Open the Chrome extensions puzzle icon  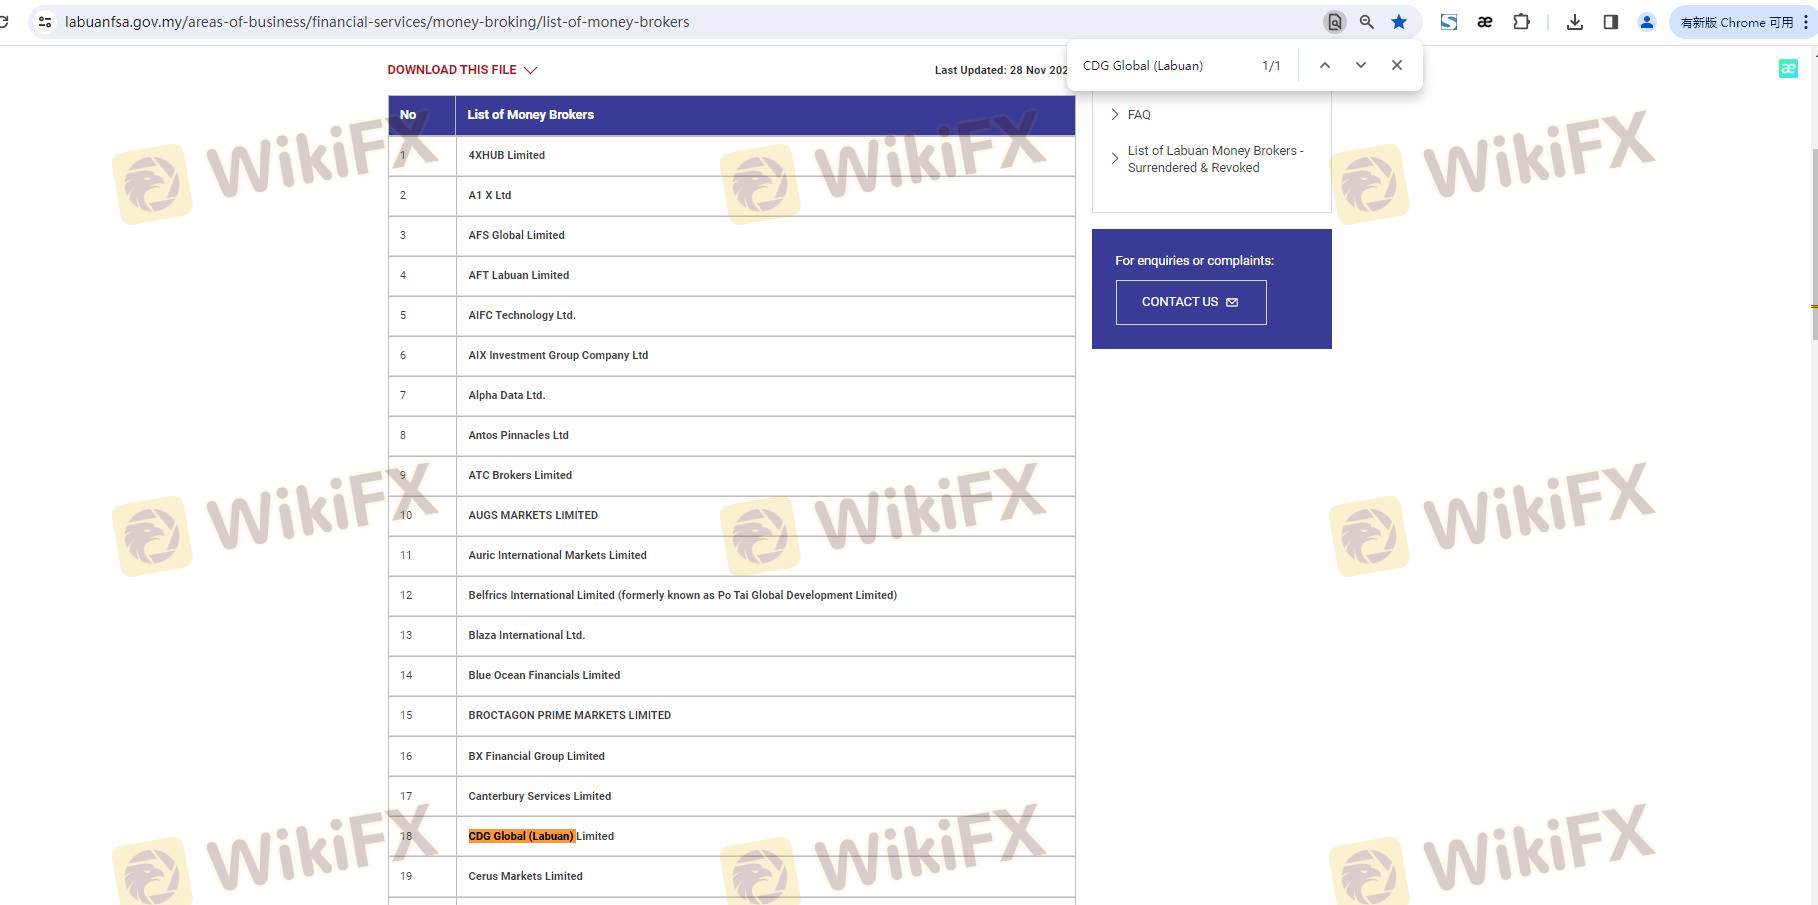point(1521,22)
